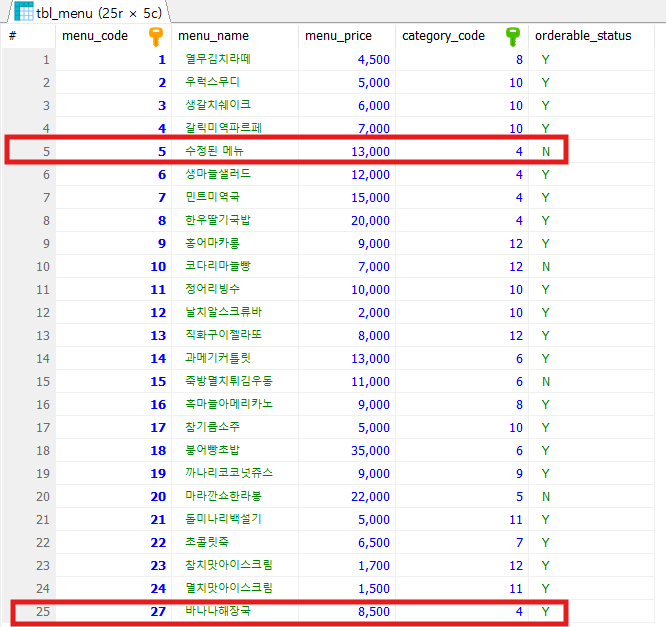Click price 4,500 in row 1
This screenshot has height=627, width=666.
pyautogui.click(x=374, y=59)
